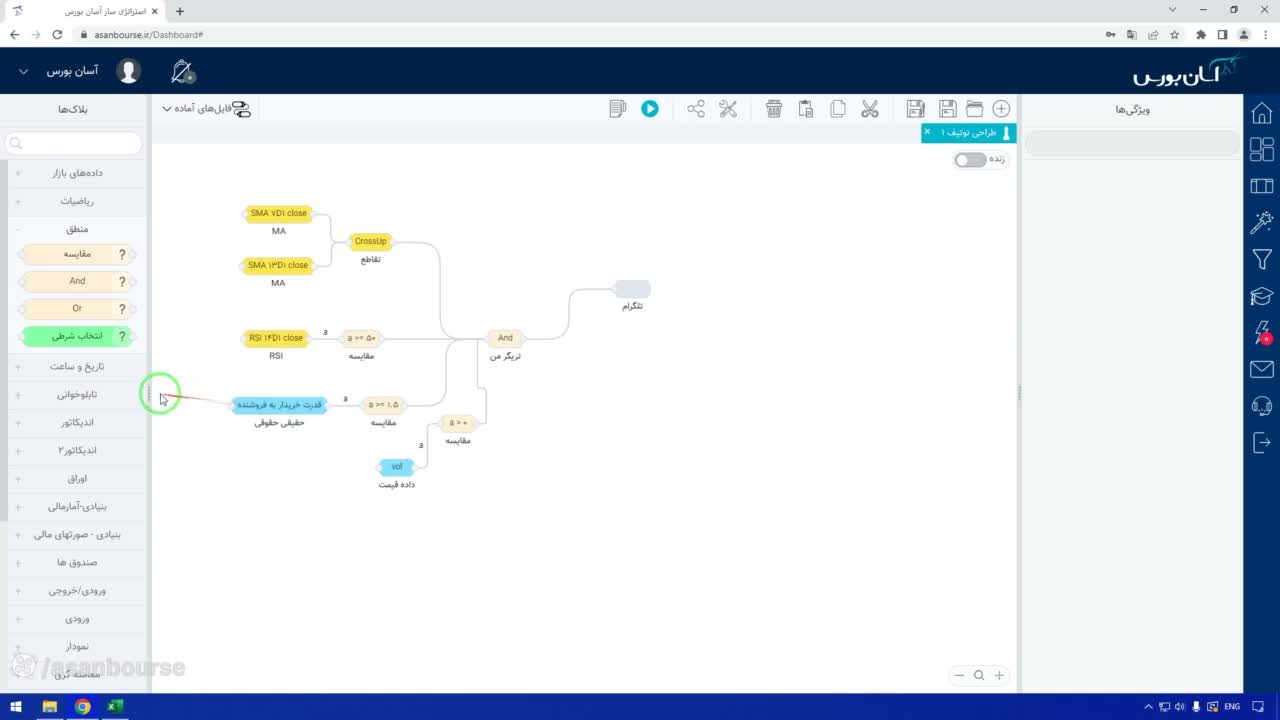
Task: Open the magic wand icon in sidebar
Action: [1262, 222]
